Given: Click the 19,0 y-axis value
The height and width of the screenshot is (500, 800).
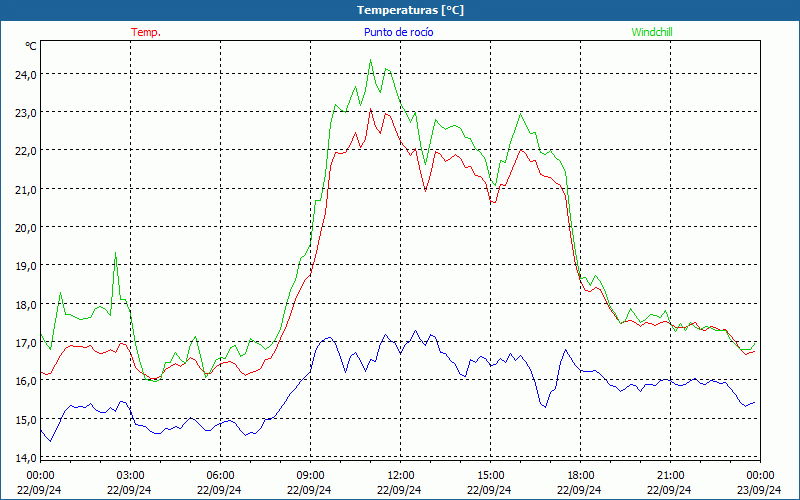Looking at the screenshot, I should pos(26,266).
